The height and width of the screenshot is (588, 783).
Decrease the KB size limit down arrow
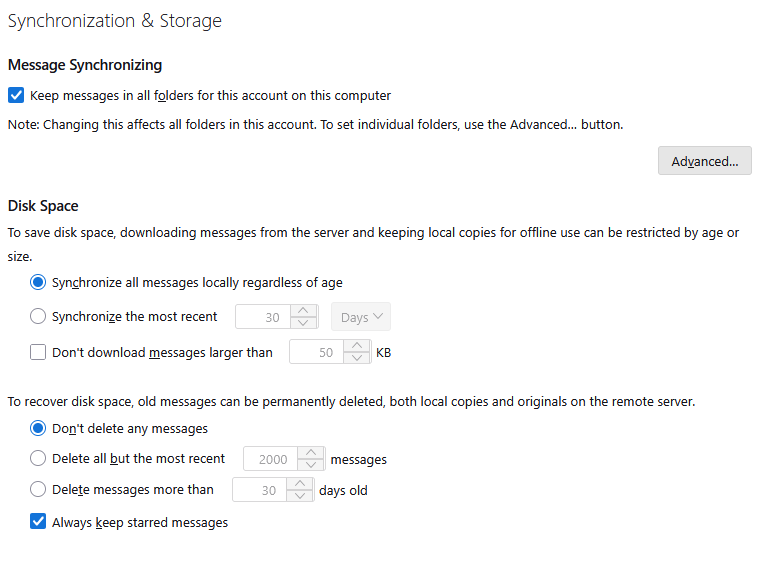(358, 358)
